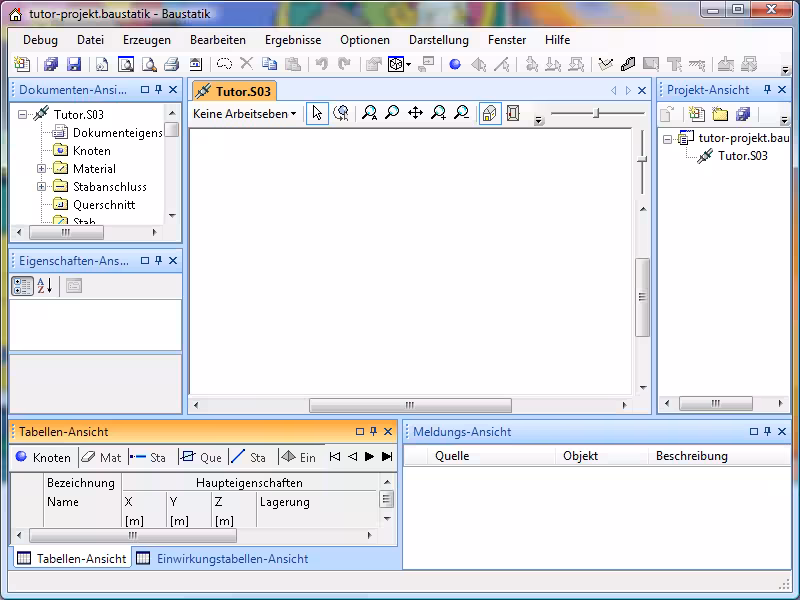Toggle the 3D house view icon
This screenshot has width=800, height=600.
[489, 113]
